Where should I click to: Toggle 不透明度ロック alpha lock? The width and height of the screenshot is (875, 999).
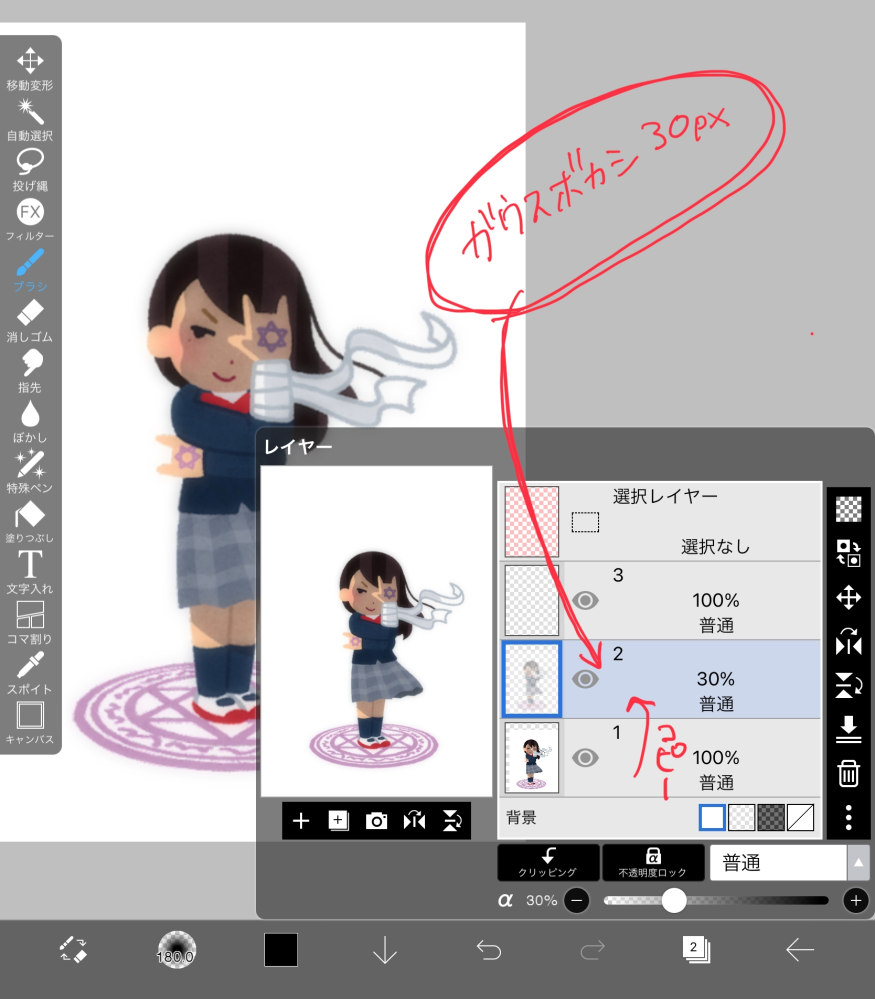point(653,863)
